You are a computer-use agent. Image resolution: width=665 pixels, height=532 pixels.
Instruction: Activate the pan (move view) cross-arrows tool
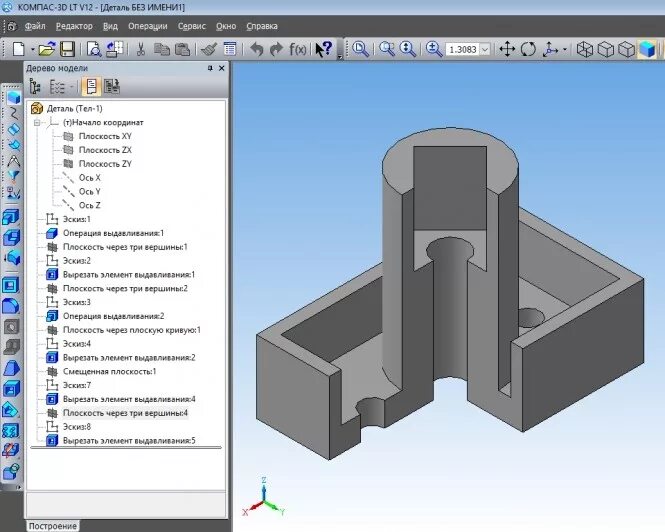tap(507, 49)
